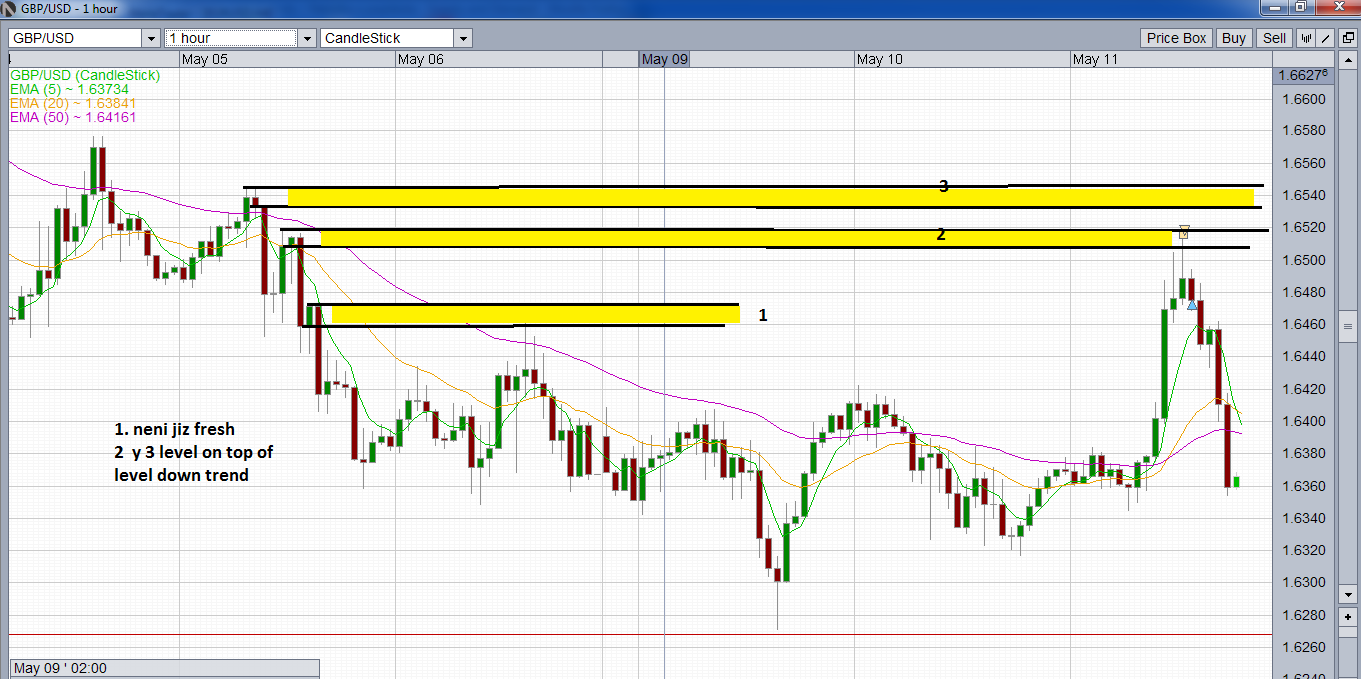Click the May 11 date header
Screen dimensions: 1361x679
click(x=1095, y=59)
